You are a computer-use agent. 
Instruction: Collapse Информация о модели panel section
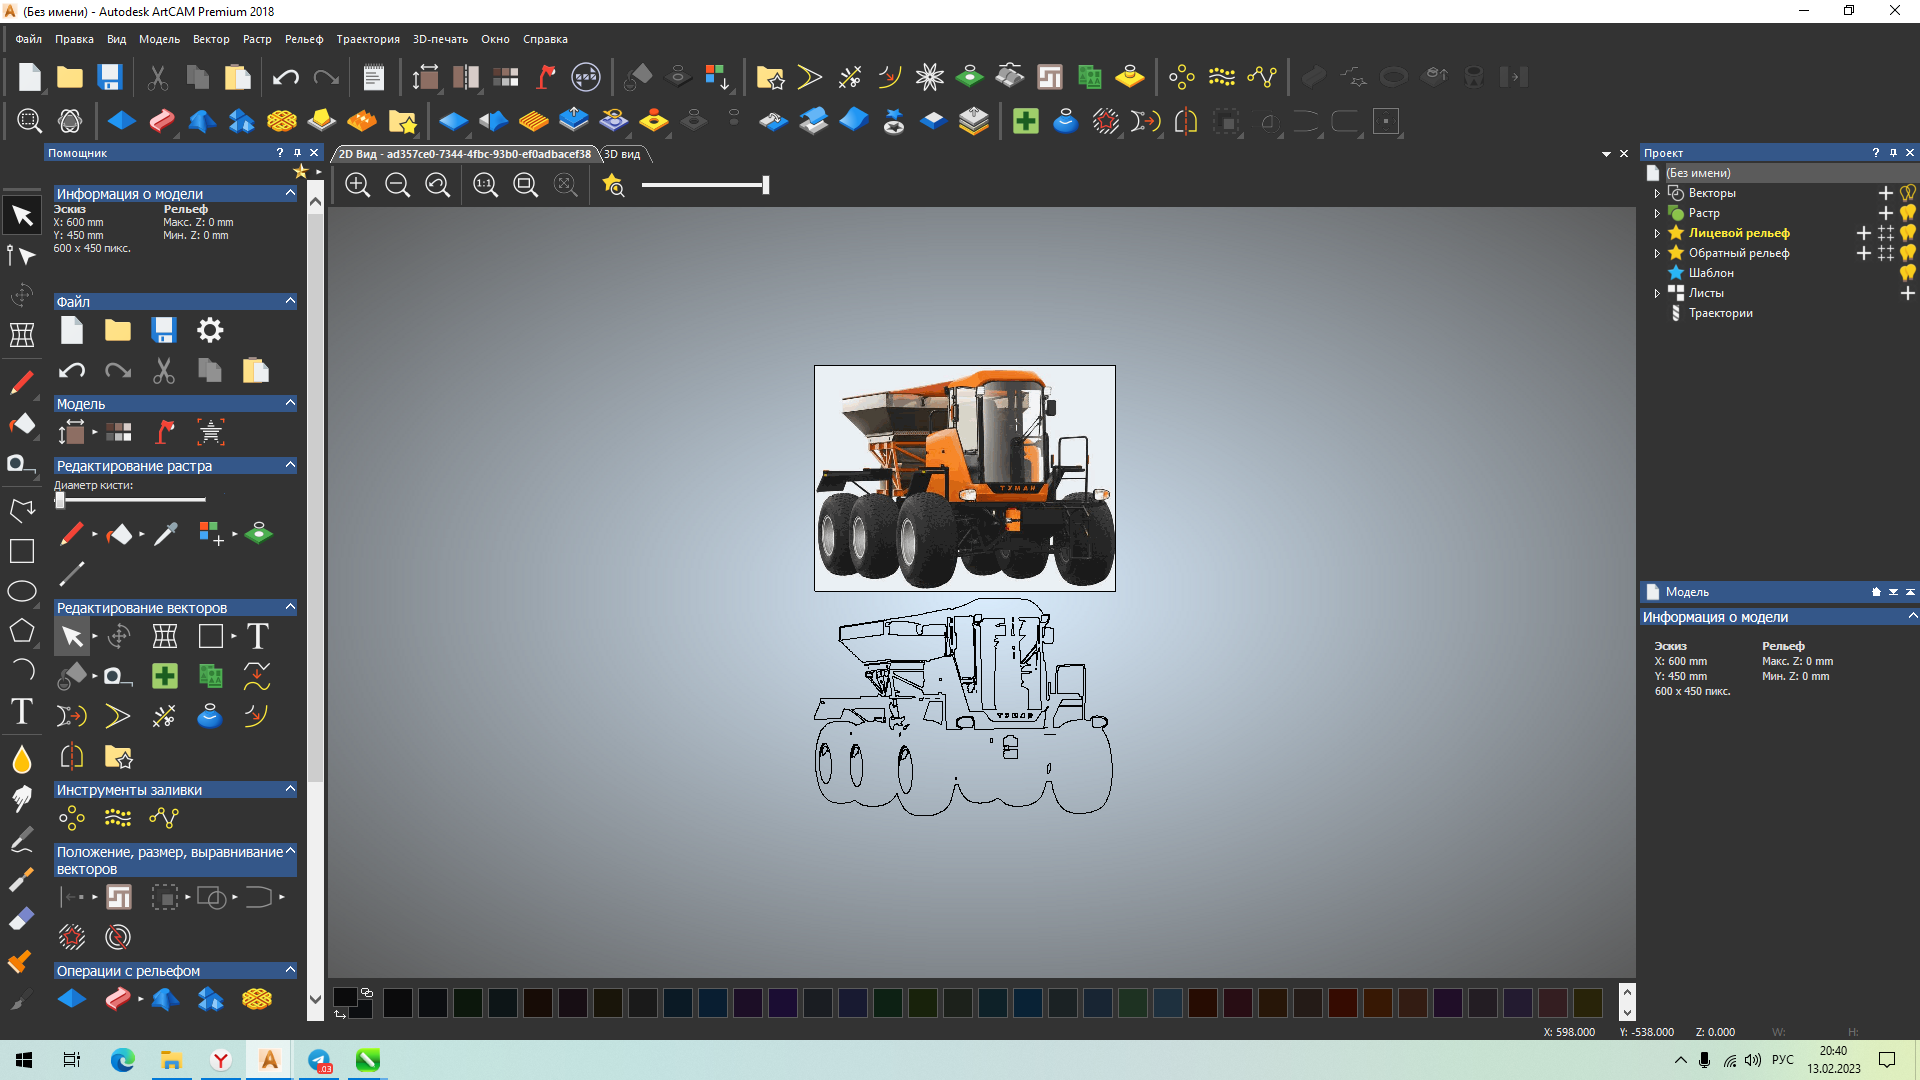pos(290,193)
